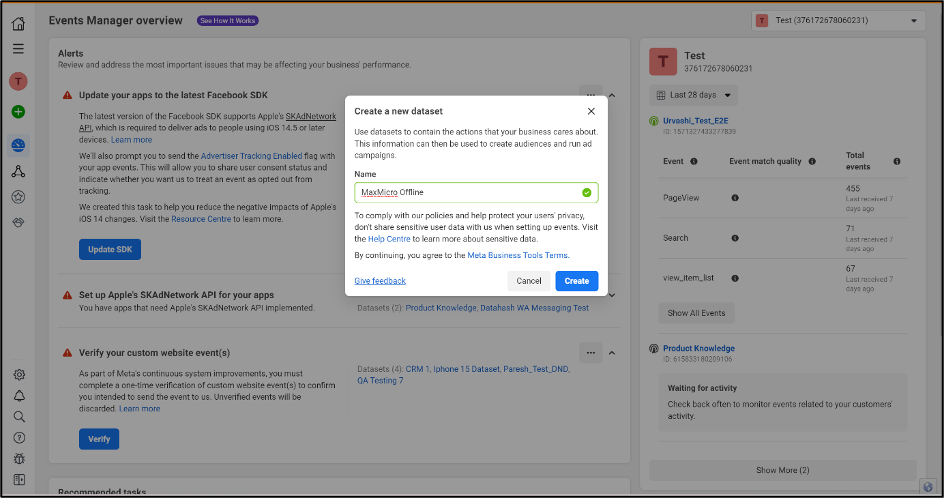Open the data sources triangle-nodes icon
The image size is (945, 499).
coord(18,172)
